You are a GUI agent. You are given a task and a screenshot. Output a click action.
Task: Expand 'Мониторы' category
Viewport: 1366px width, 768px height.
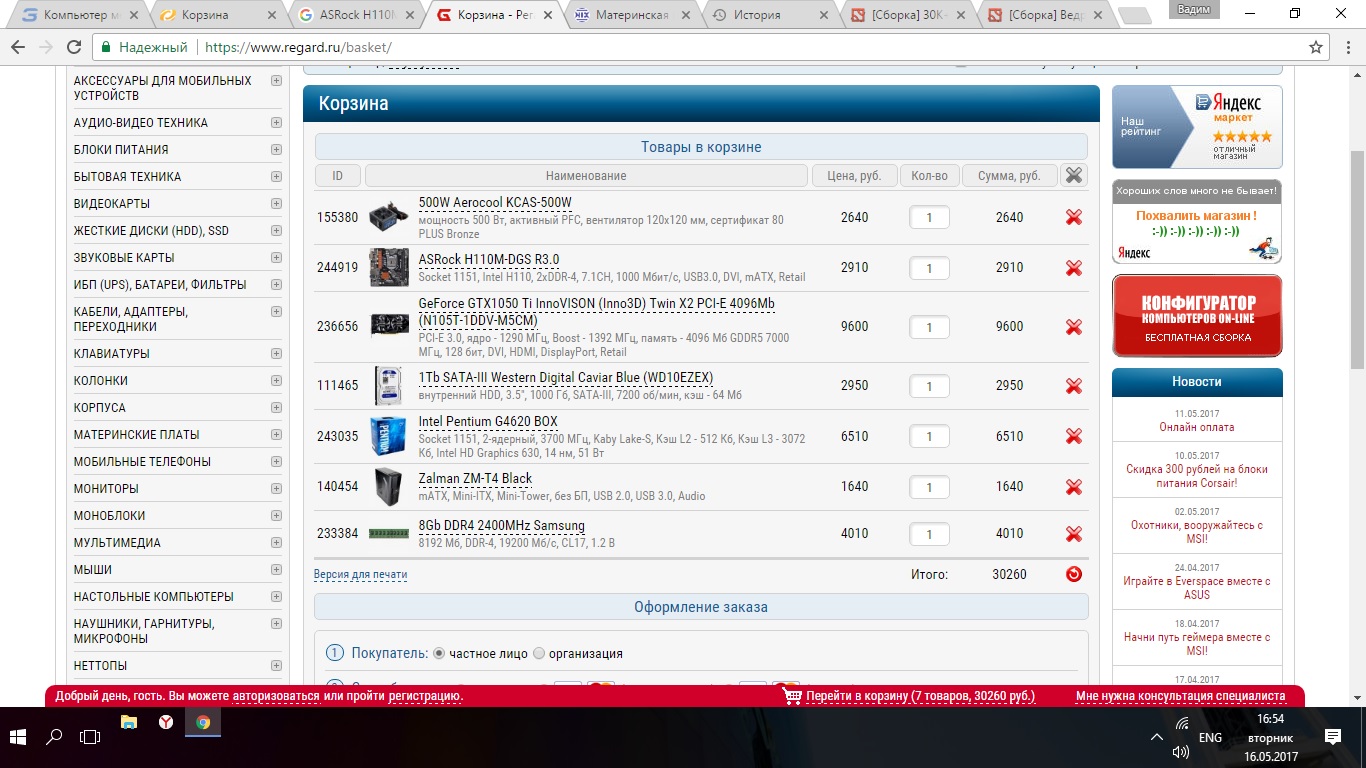click(x=276, y=489)
